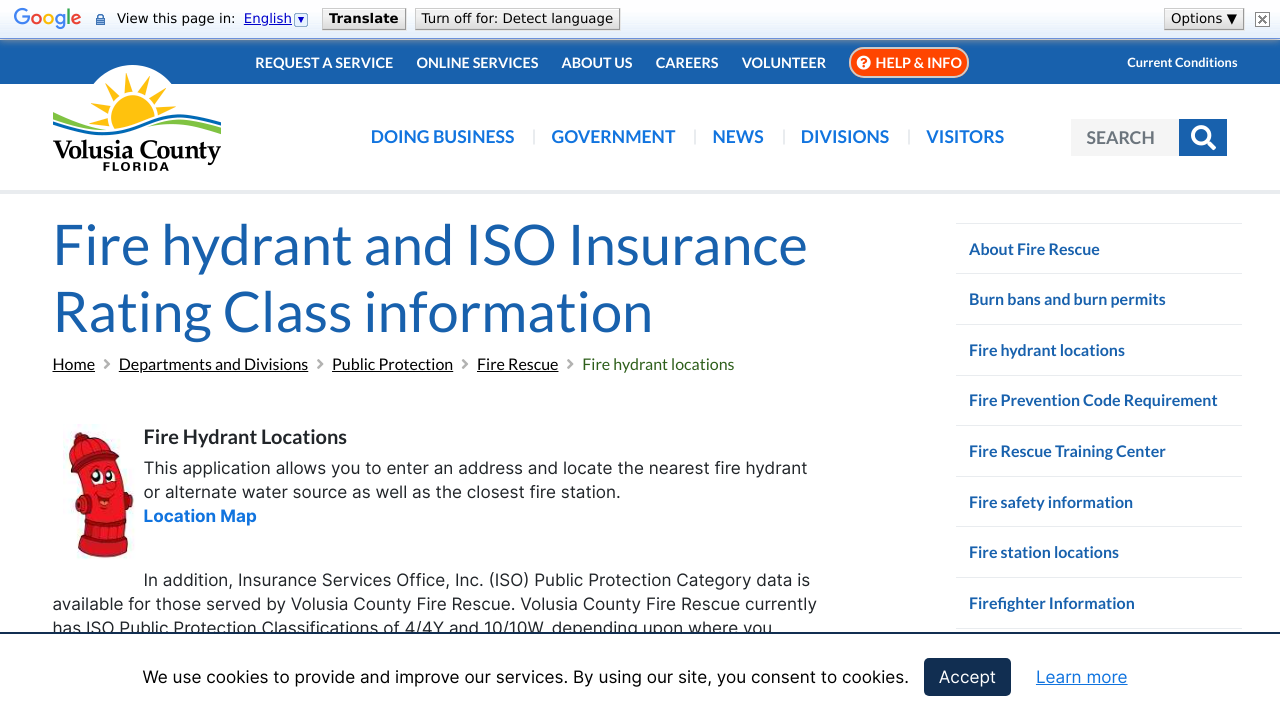
Task: Click the Volusia County Florida logo
Action: click(x=137, y=119)
